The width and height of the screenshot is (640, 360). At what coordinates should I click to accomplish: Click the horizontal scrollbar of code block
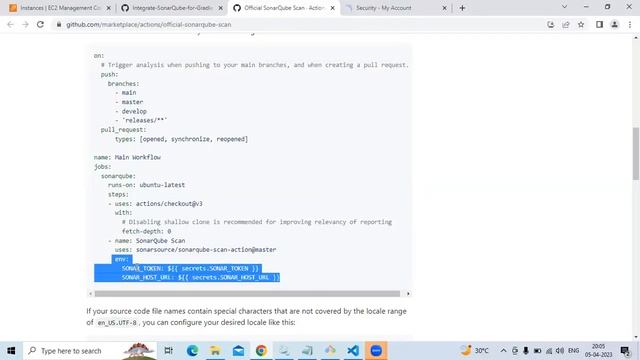247,293
